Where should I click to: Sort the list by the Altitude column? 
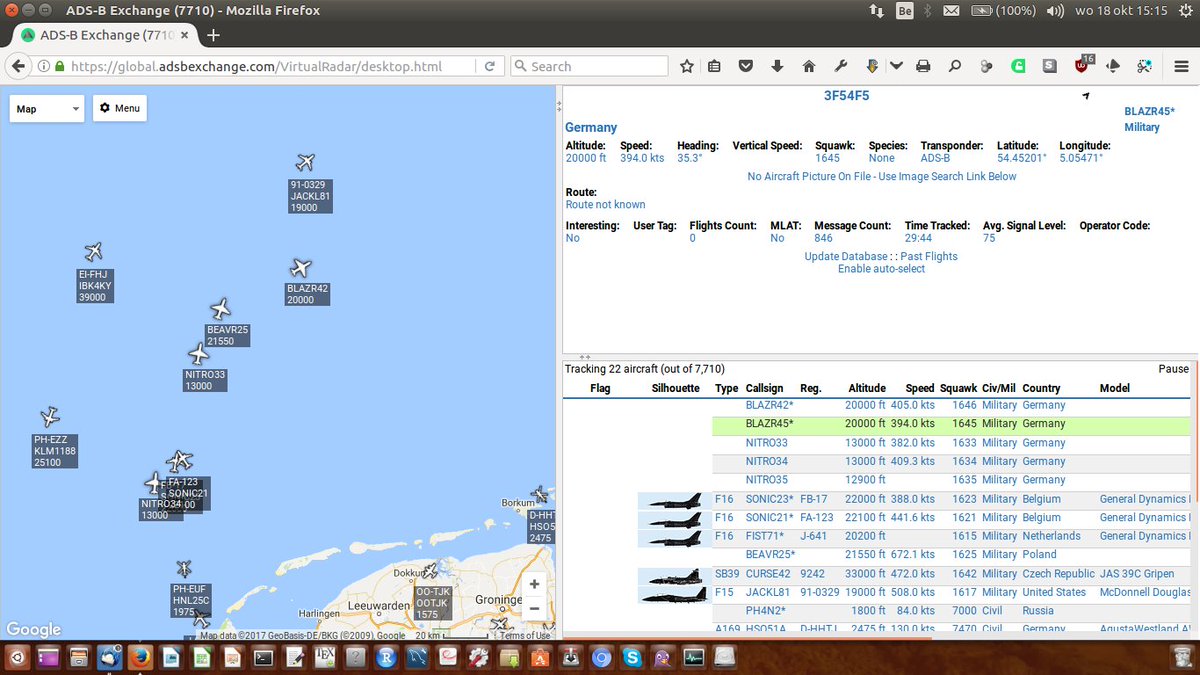tap(866, 388)
